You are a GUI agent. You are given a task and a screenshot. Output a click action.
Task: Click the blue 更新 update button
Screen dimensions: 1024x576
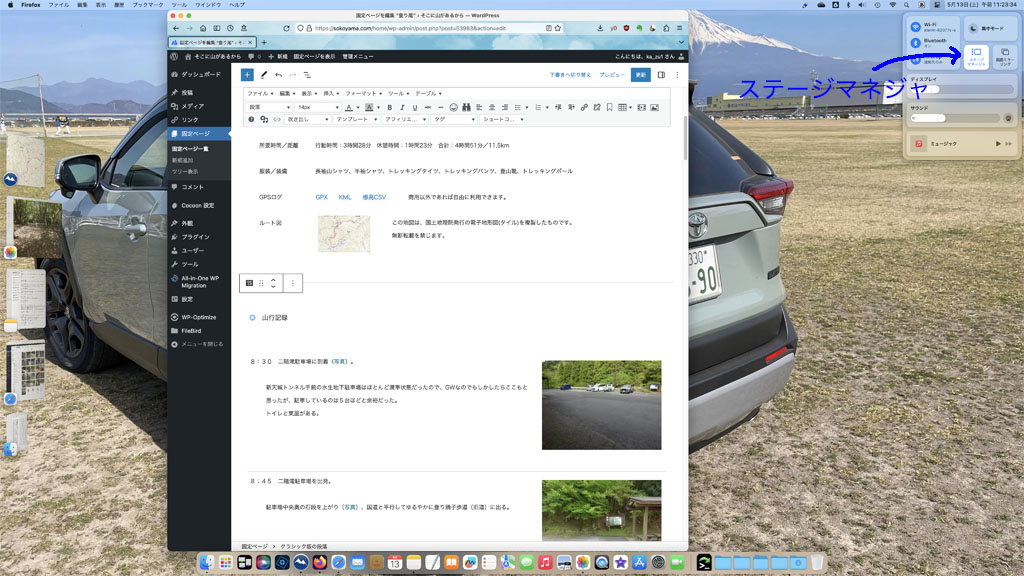click(640, 74)
